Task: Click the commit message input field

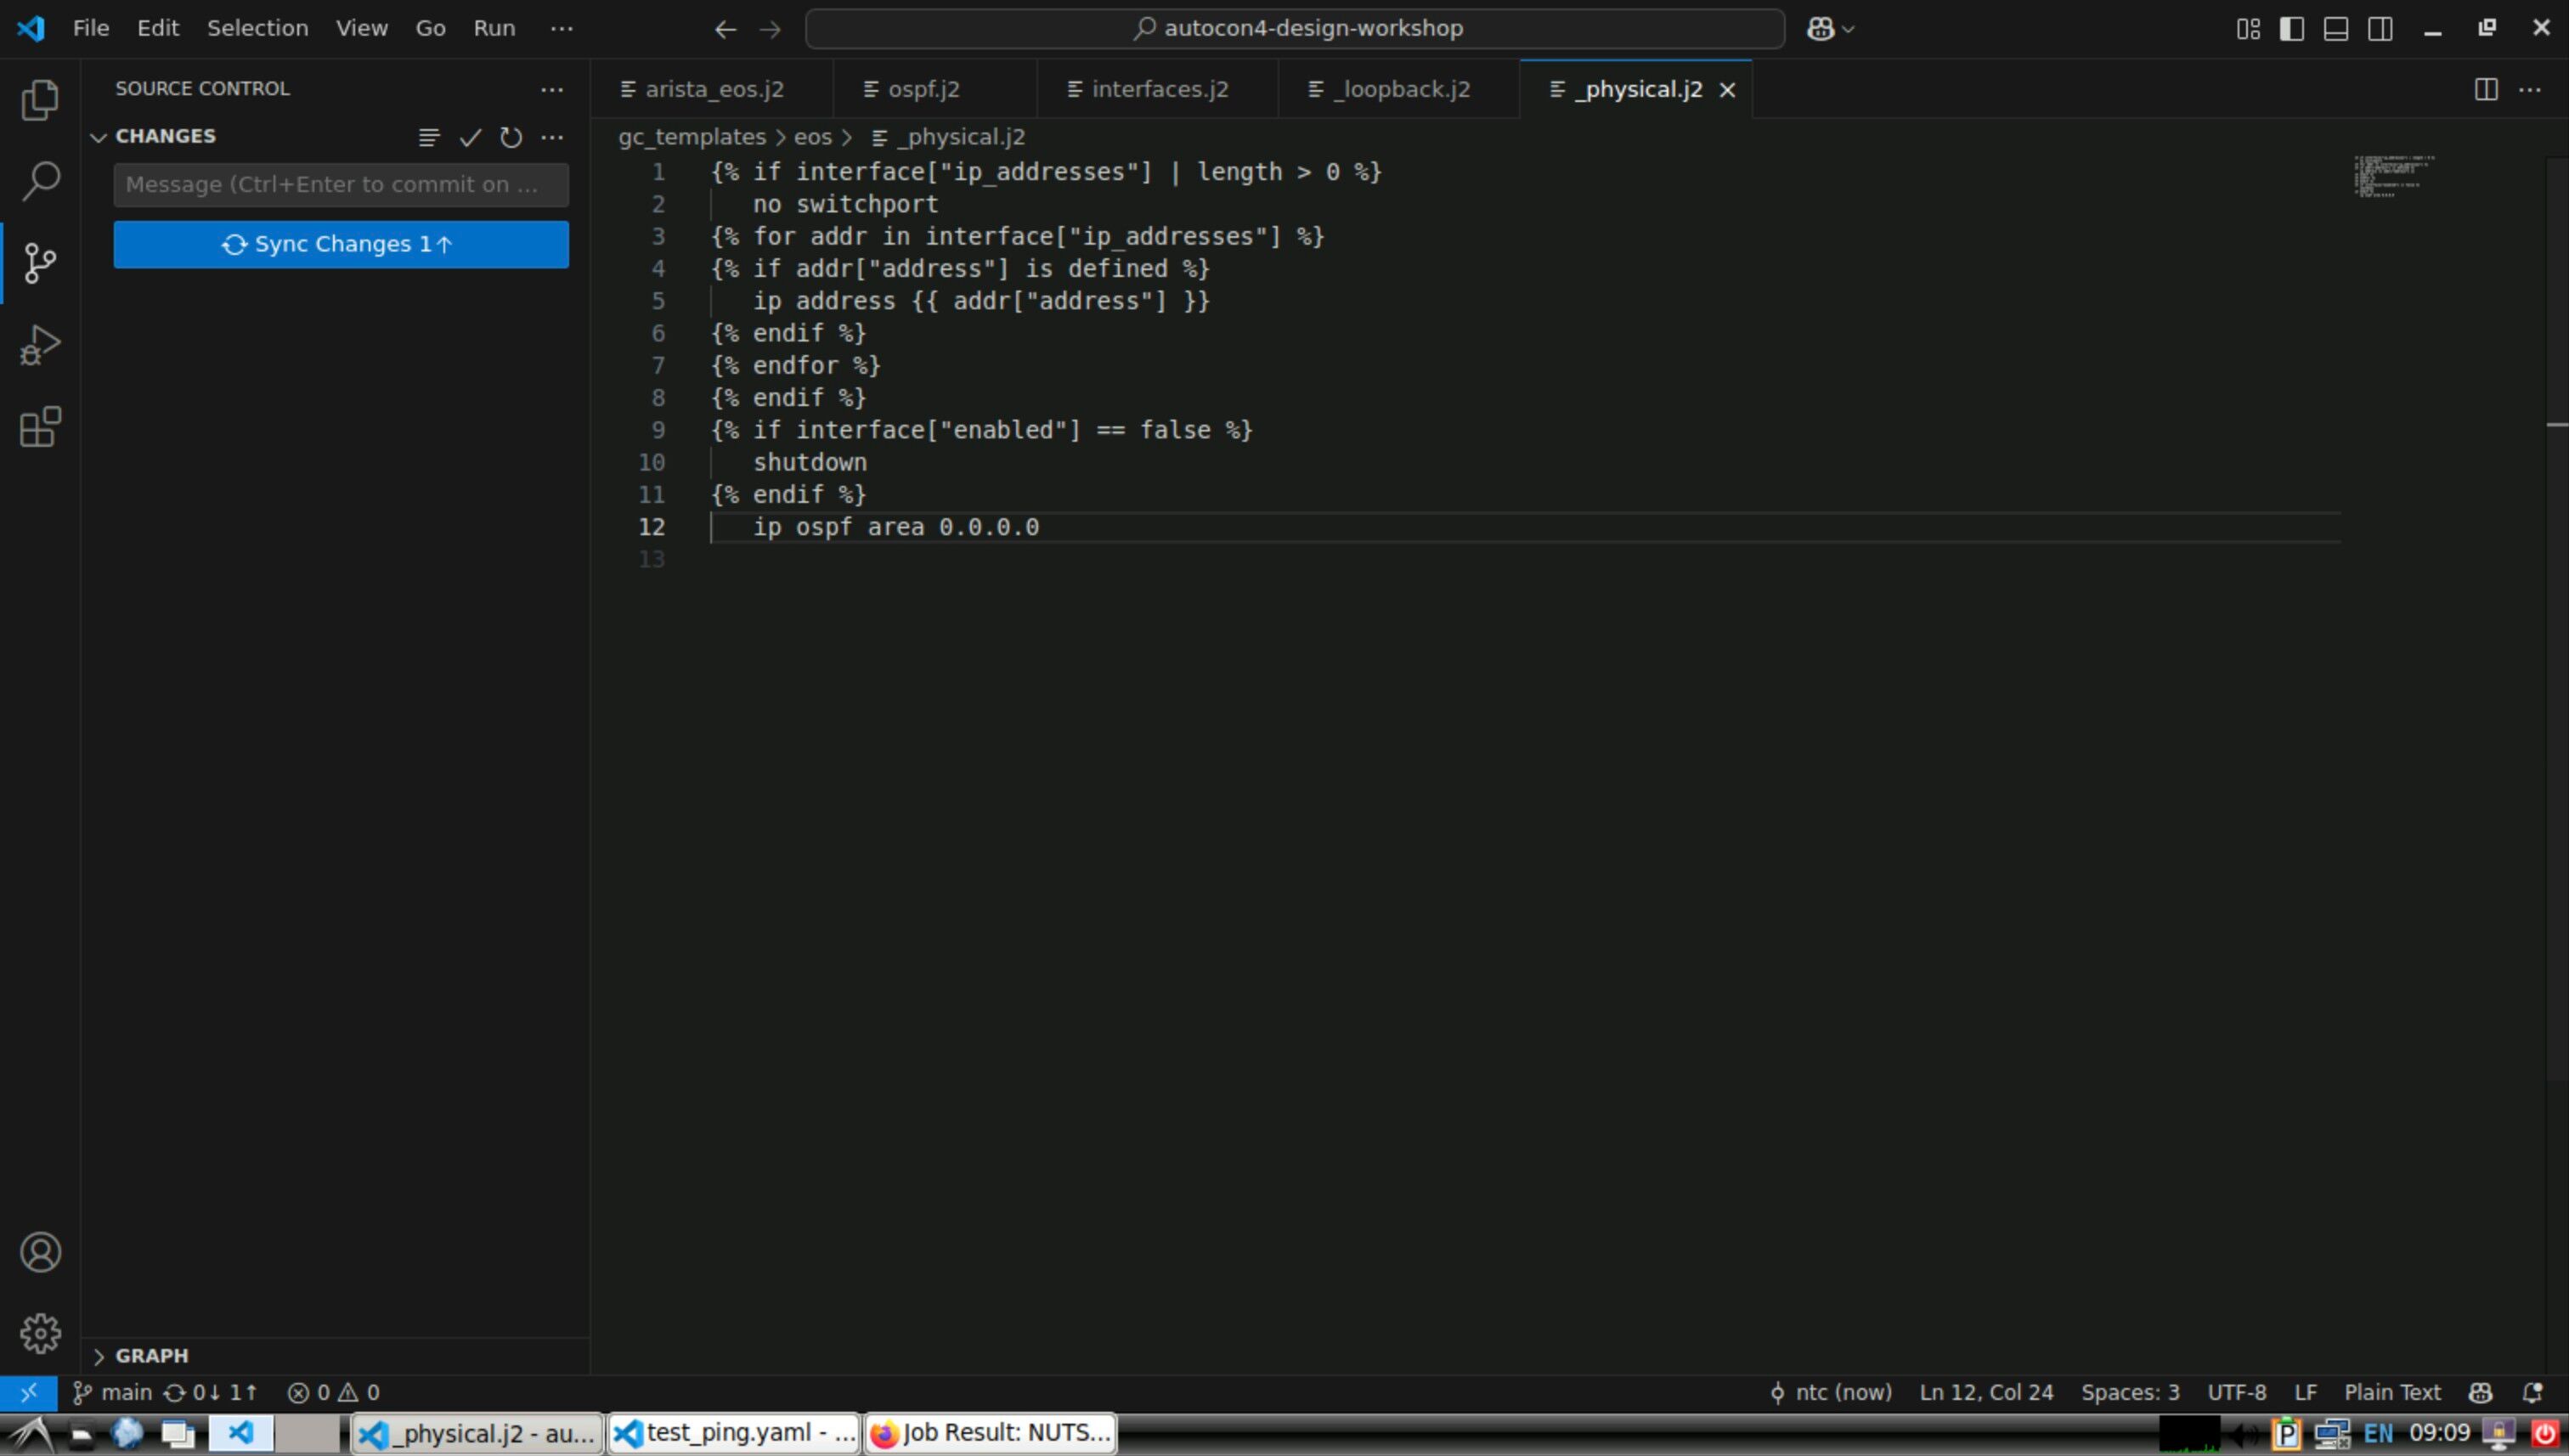Action: click(340, 185)
